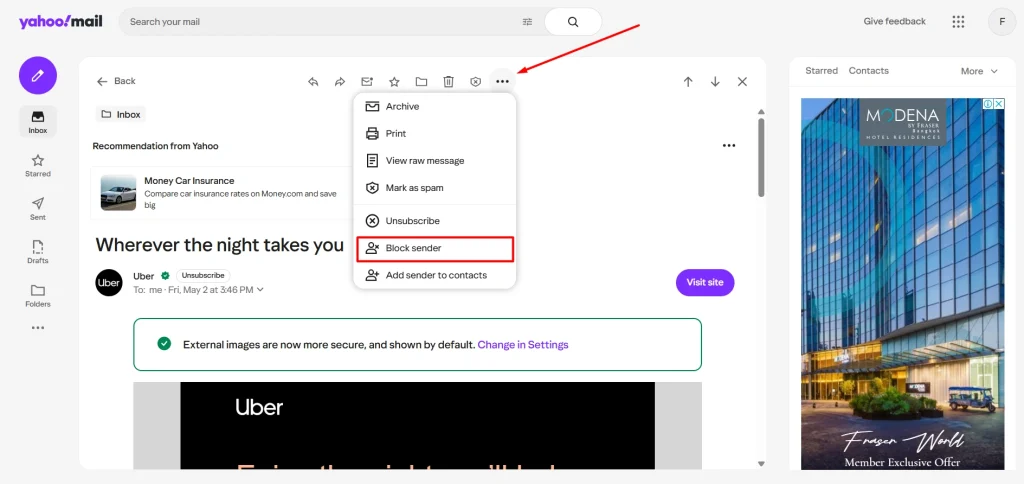Expand the More dropdown in right panel
The width and height of the screenshot is (1024, 484).
click(x=979, y=71)
